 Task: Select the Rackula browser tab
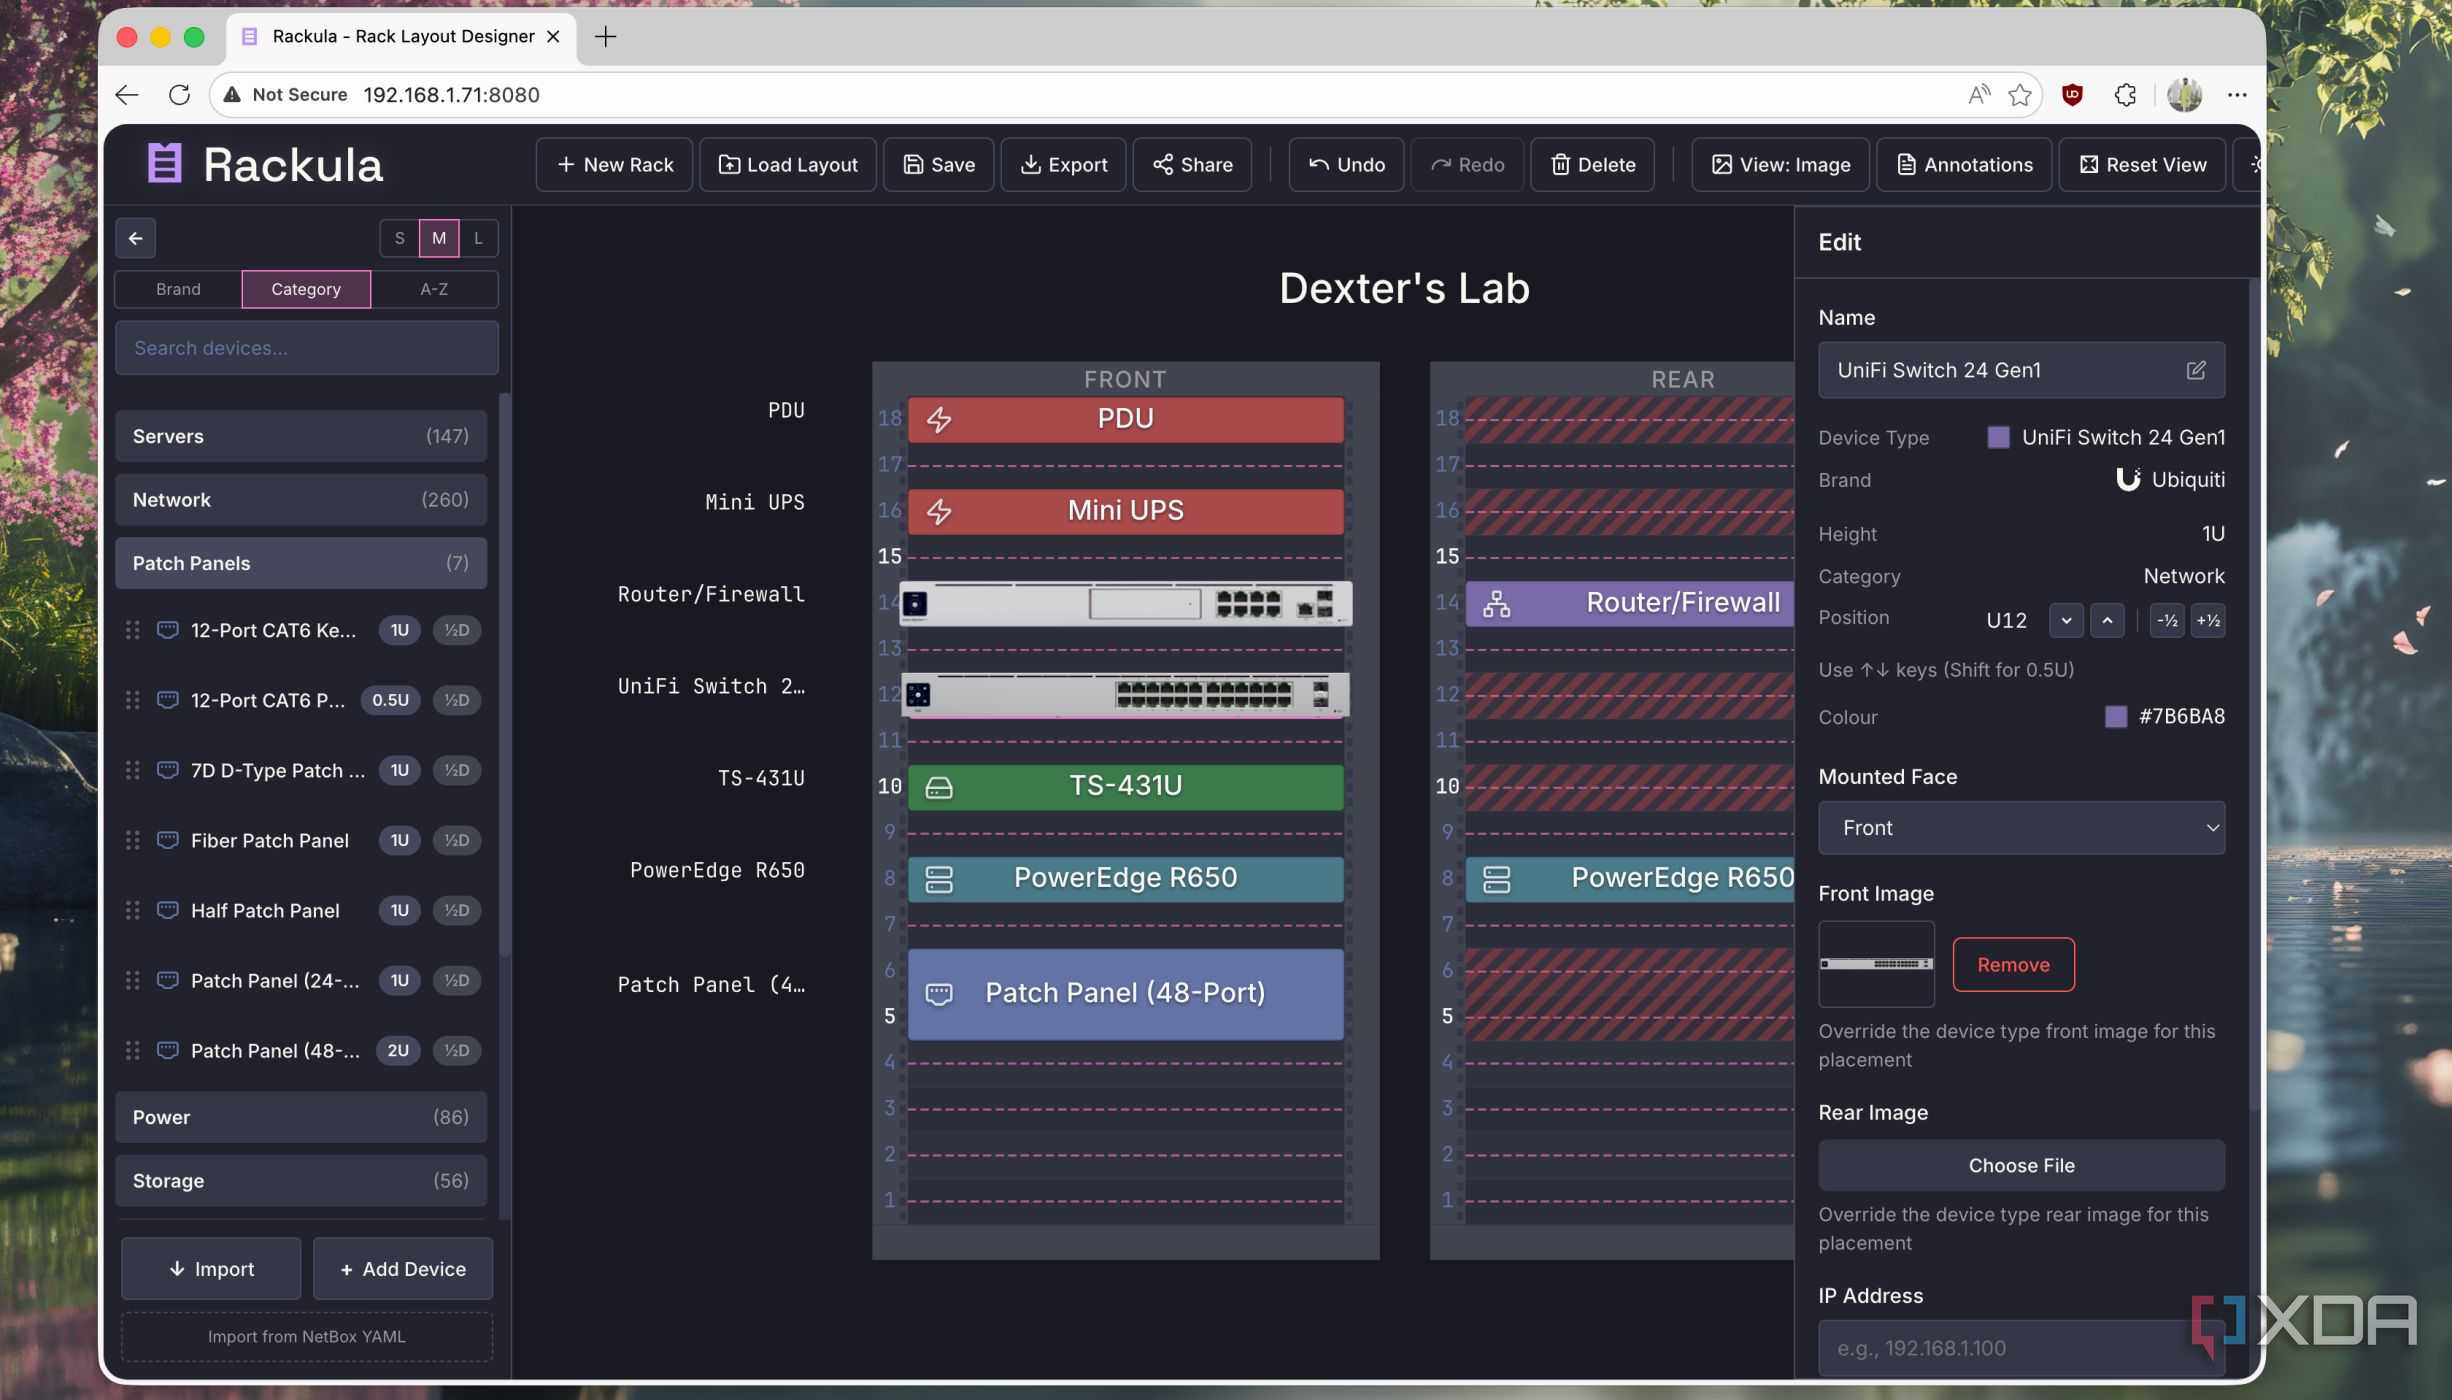(x=401, y=37)
